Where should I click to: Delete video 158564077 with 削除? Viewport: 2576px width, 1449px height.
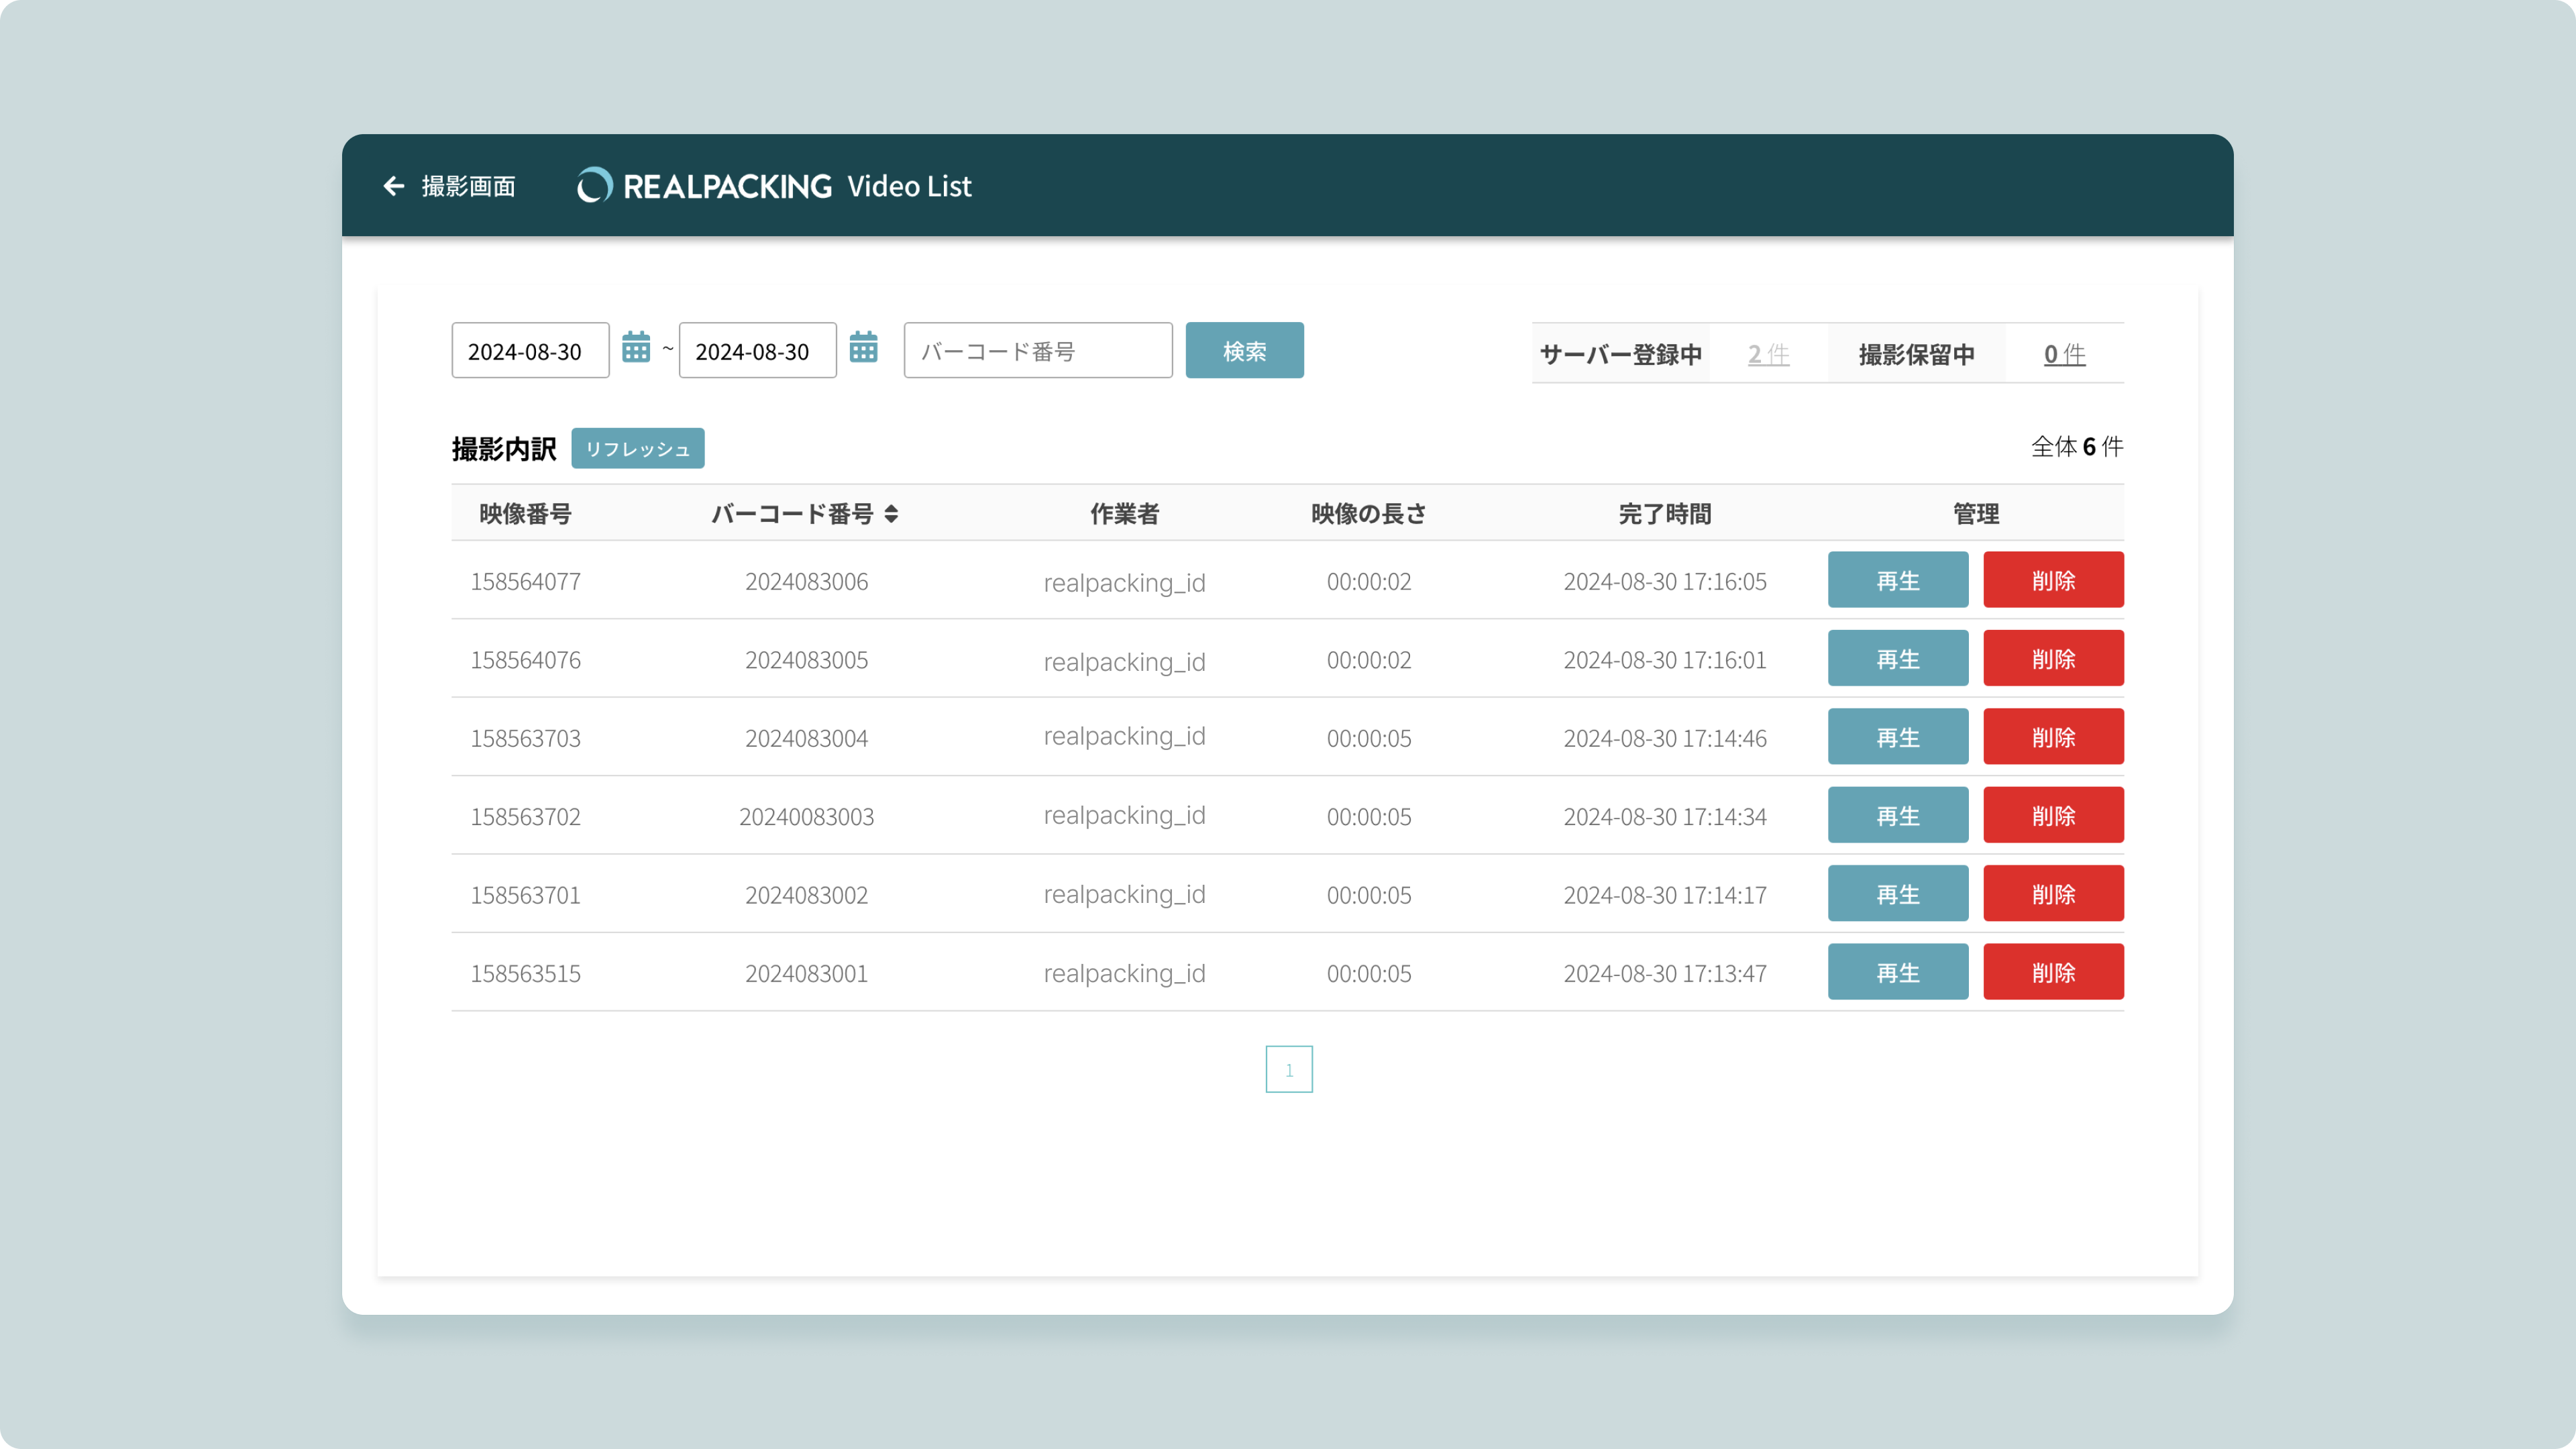coord(2053,580)
